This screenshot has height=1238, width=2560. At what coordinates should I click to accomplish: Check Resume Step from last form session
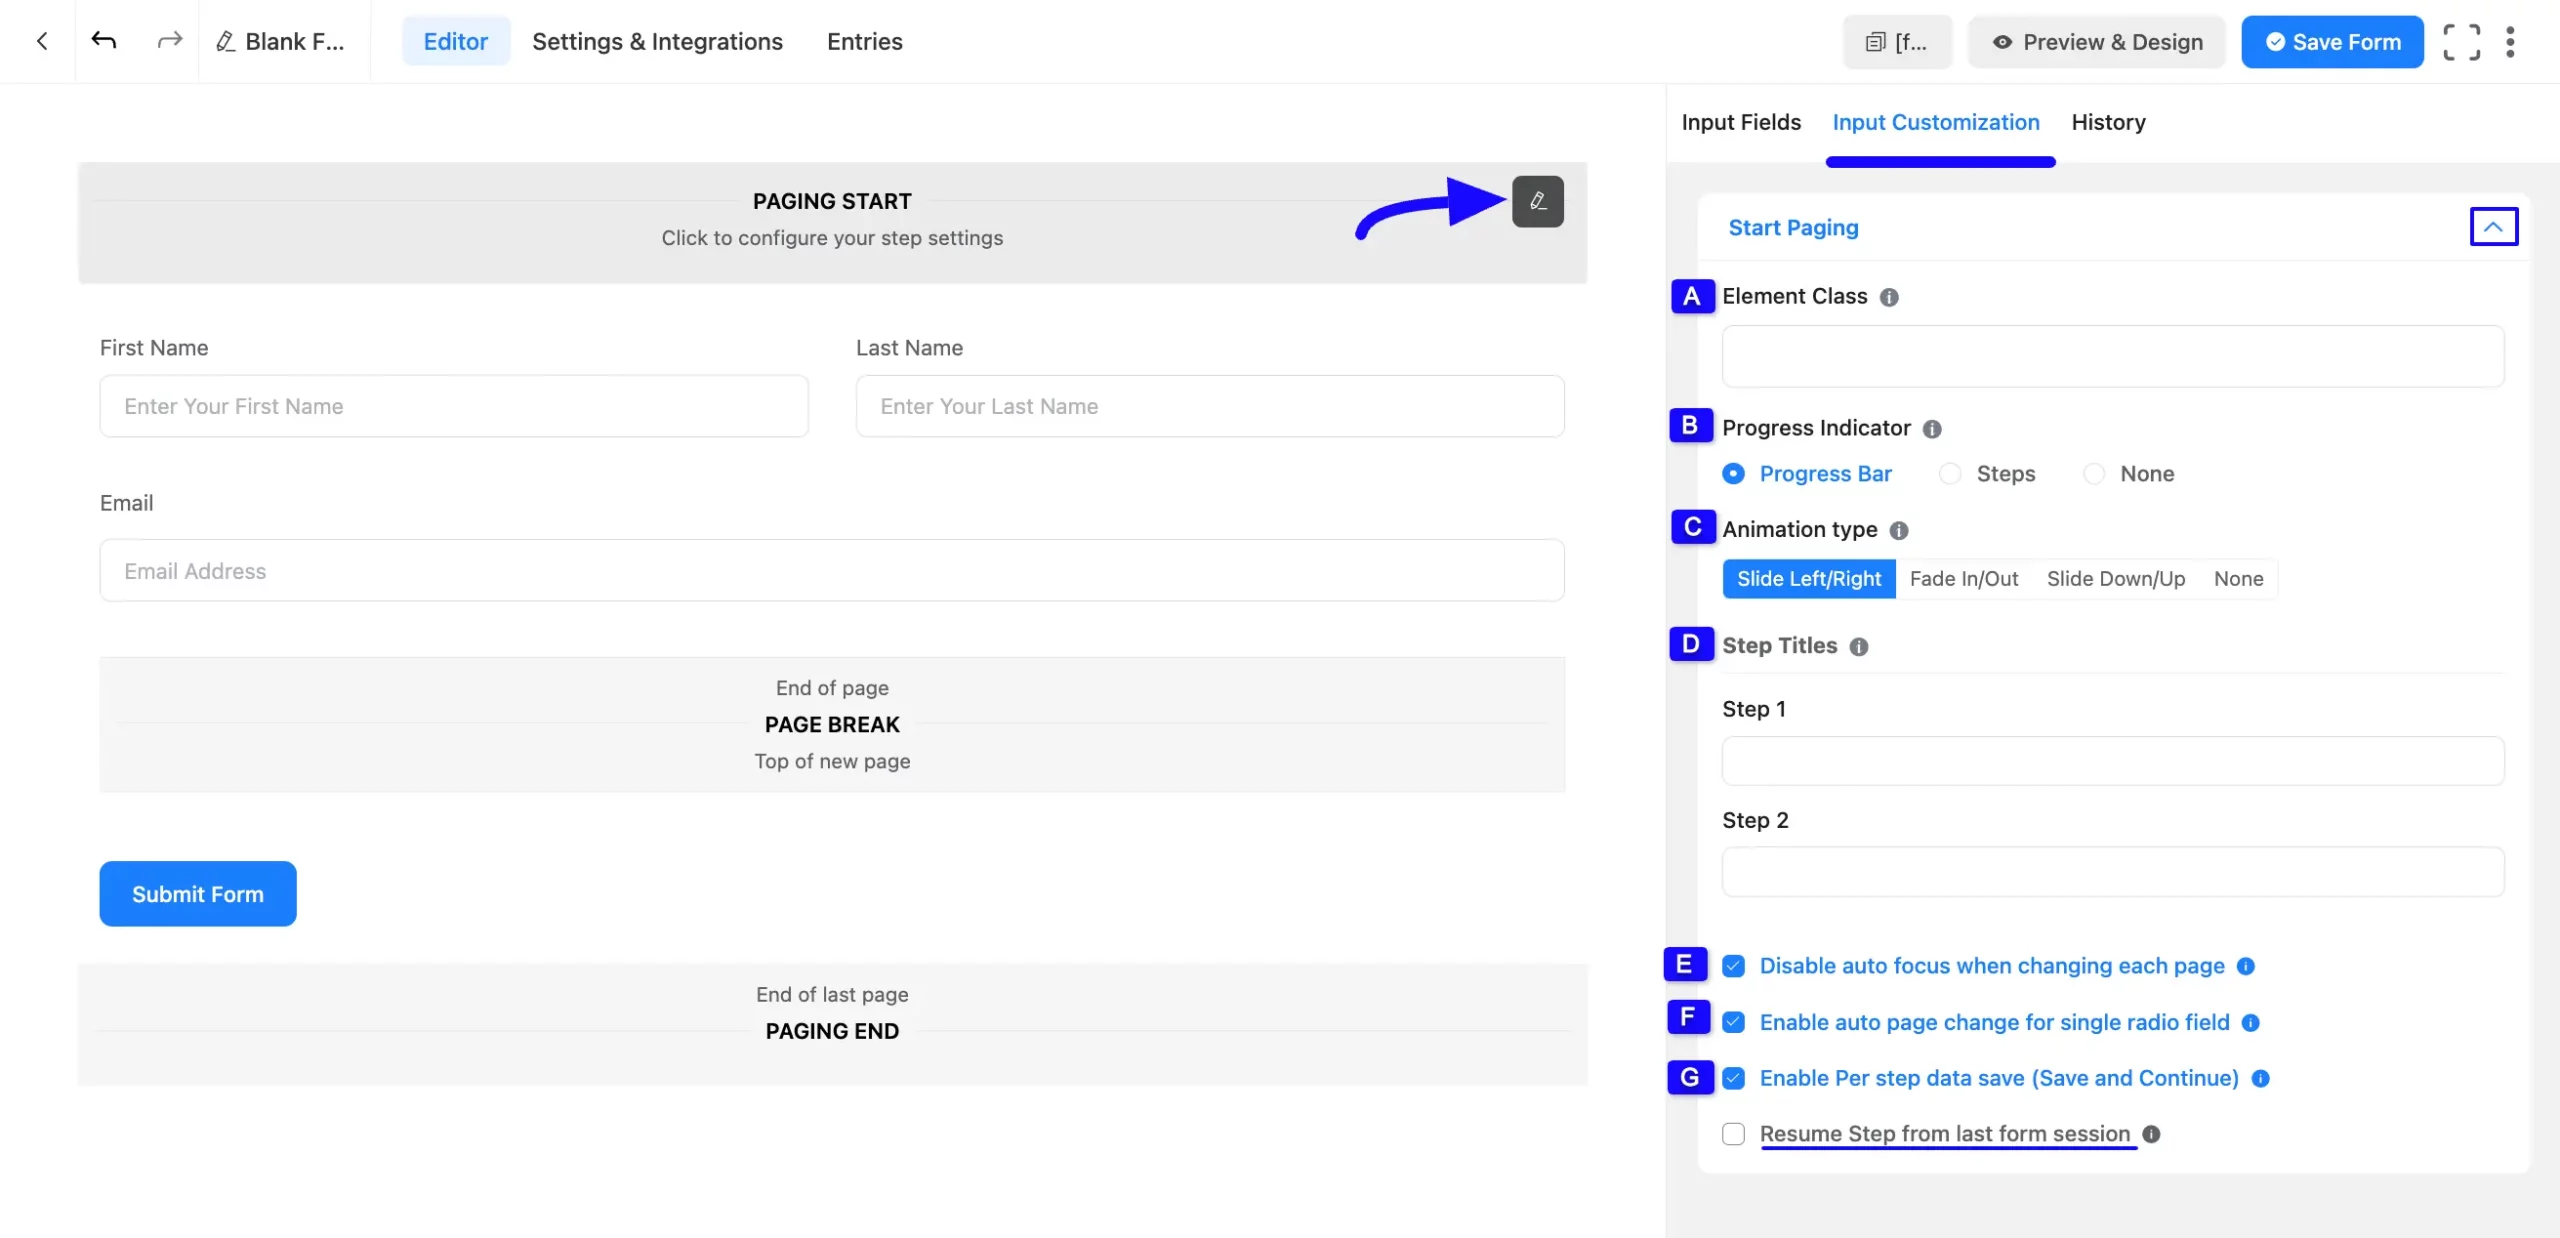point(1734,1134)
